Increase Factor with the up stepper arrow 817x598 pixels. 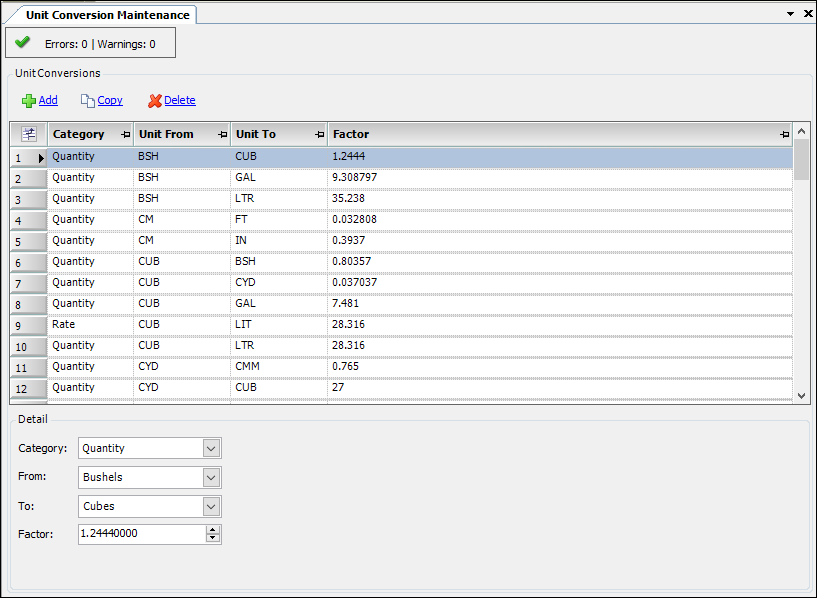click(213, 529)
